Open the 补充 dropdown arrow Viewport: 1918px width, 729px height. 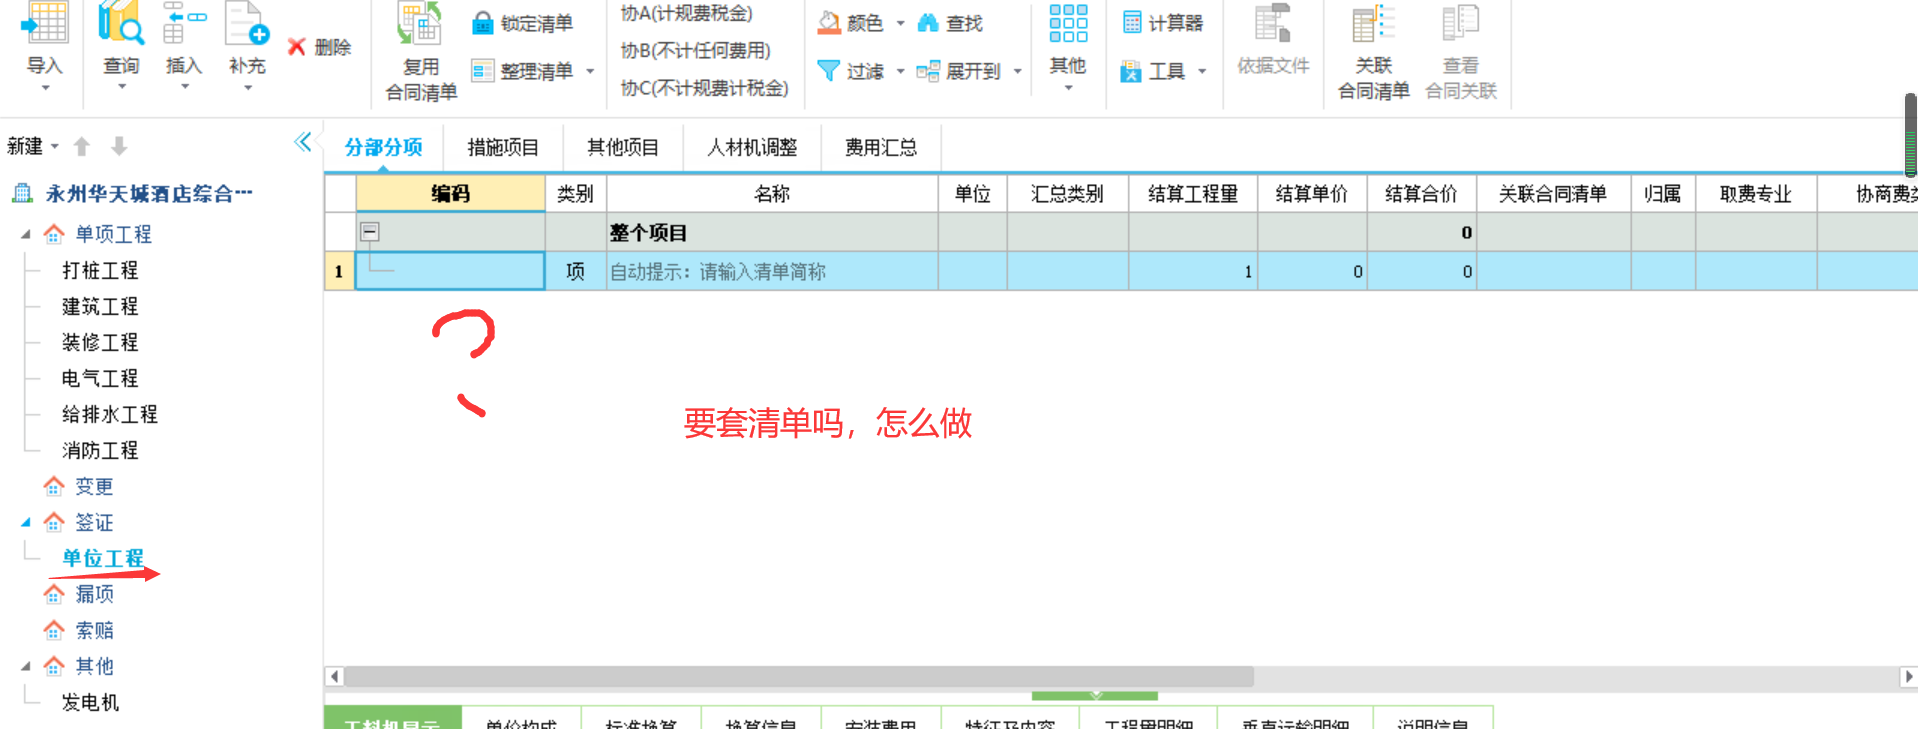pyautogui.click(x=247, y=88)
